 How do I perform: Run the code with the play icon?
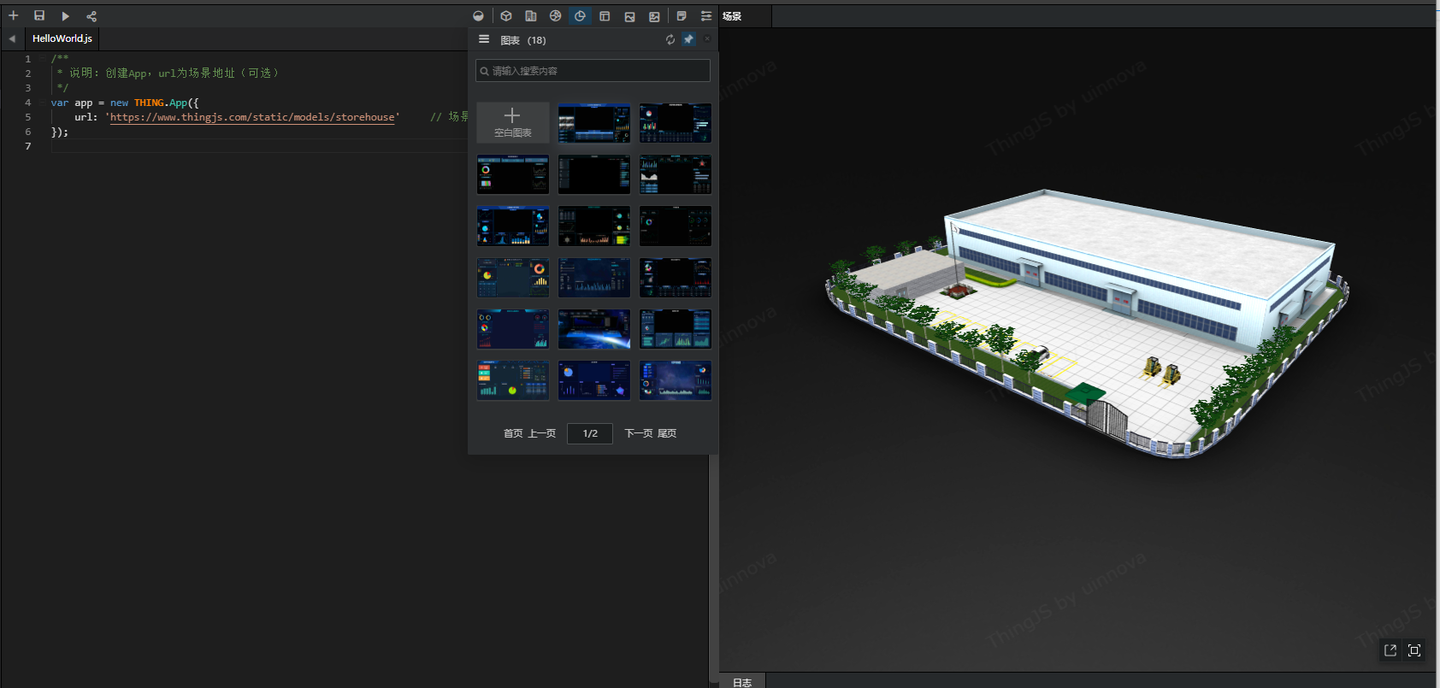[x=65, y=16]
